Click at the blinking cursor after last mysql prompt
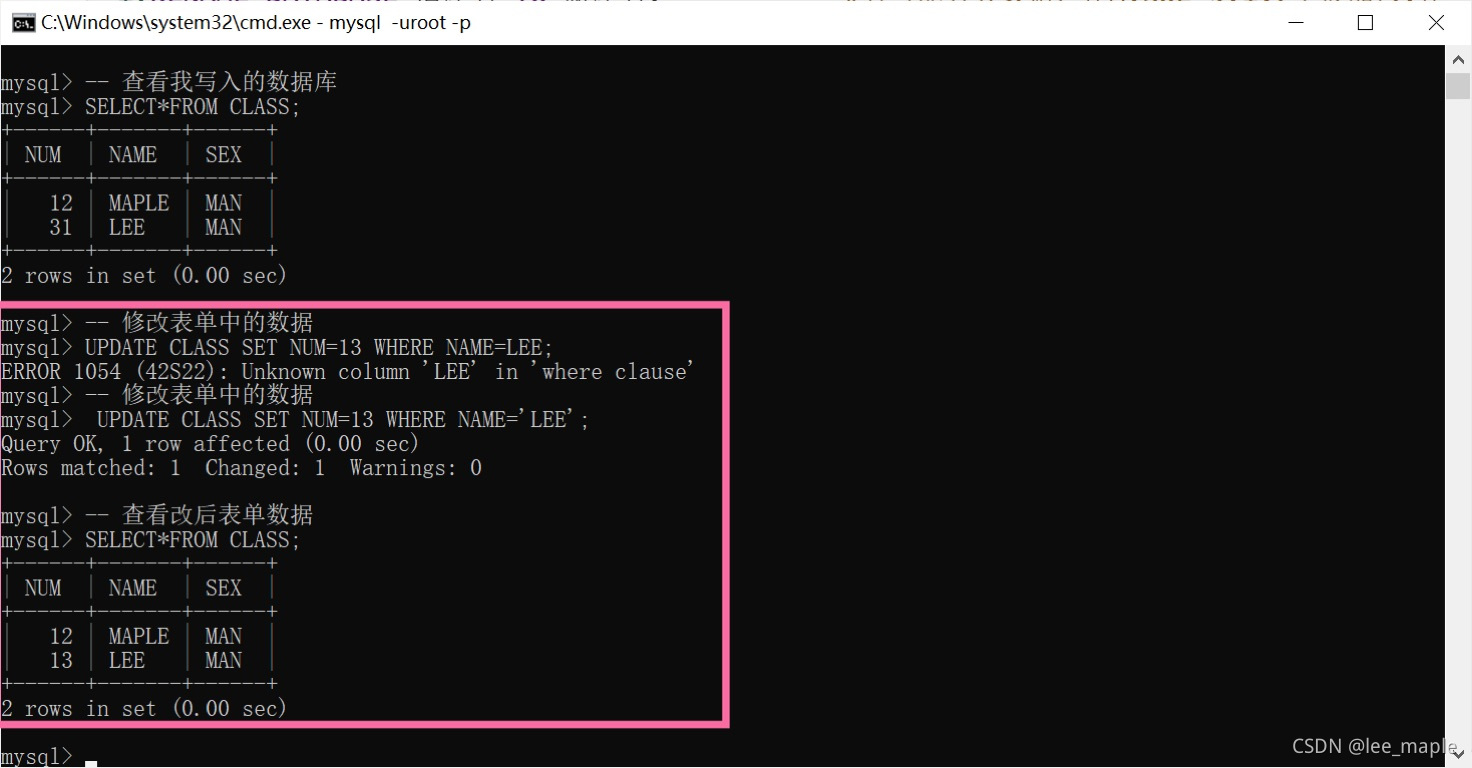The width and height of the screenshot is (1472, 768). coord(91,762)
